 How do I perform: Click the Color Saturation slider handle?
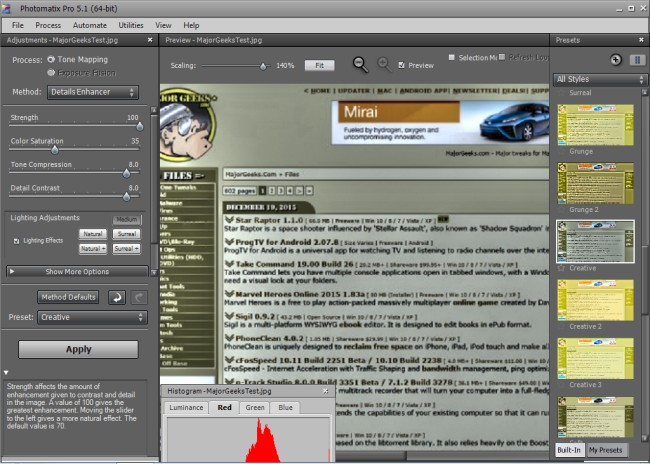tap(55, 150)
